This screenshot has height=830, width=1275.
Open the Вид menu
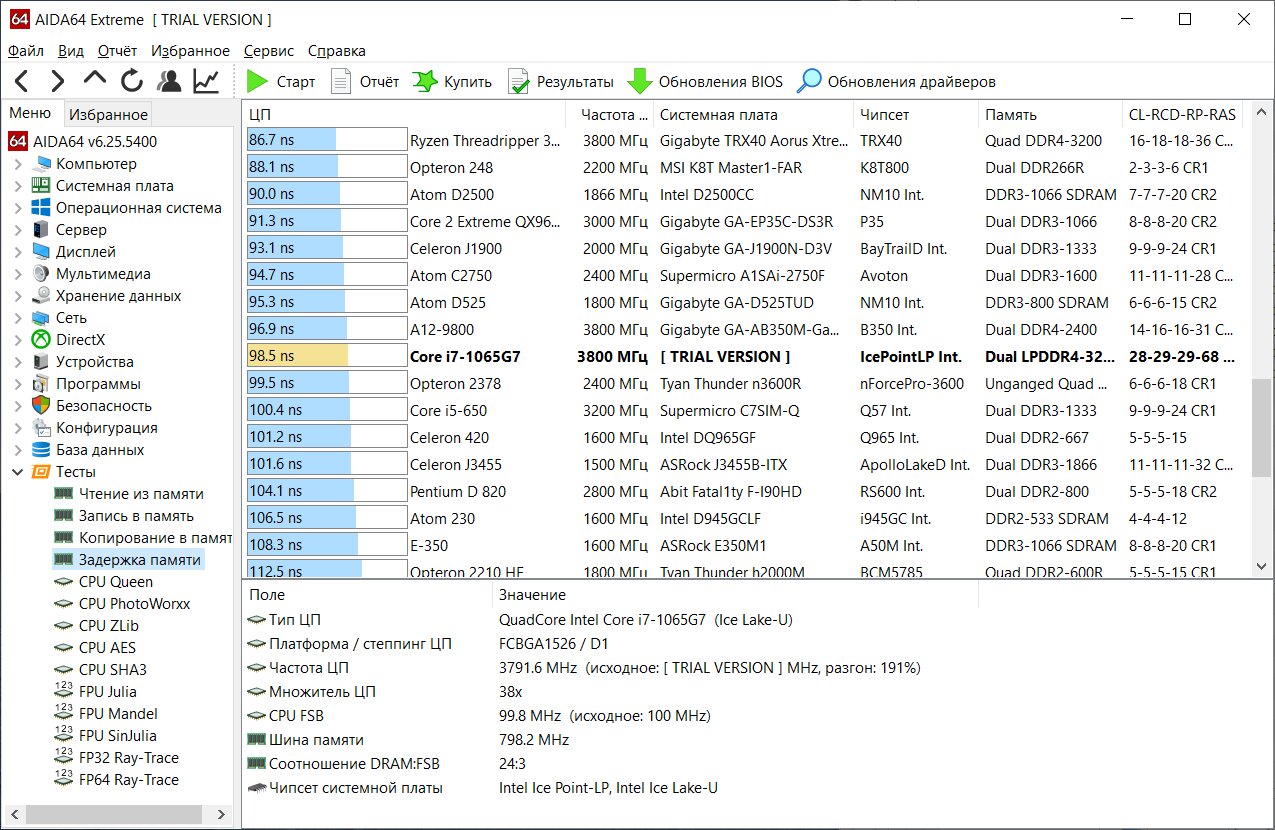(71, 51)
